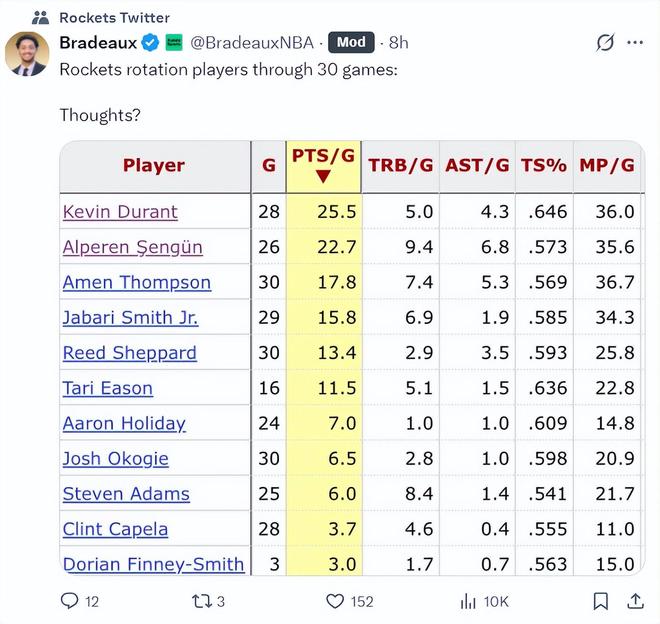Bookmark this Rockets rotation post

(600, 601)
